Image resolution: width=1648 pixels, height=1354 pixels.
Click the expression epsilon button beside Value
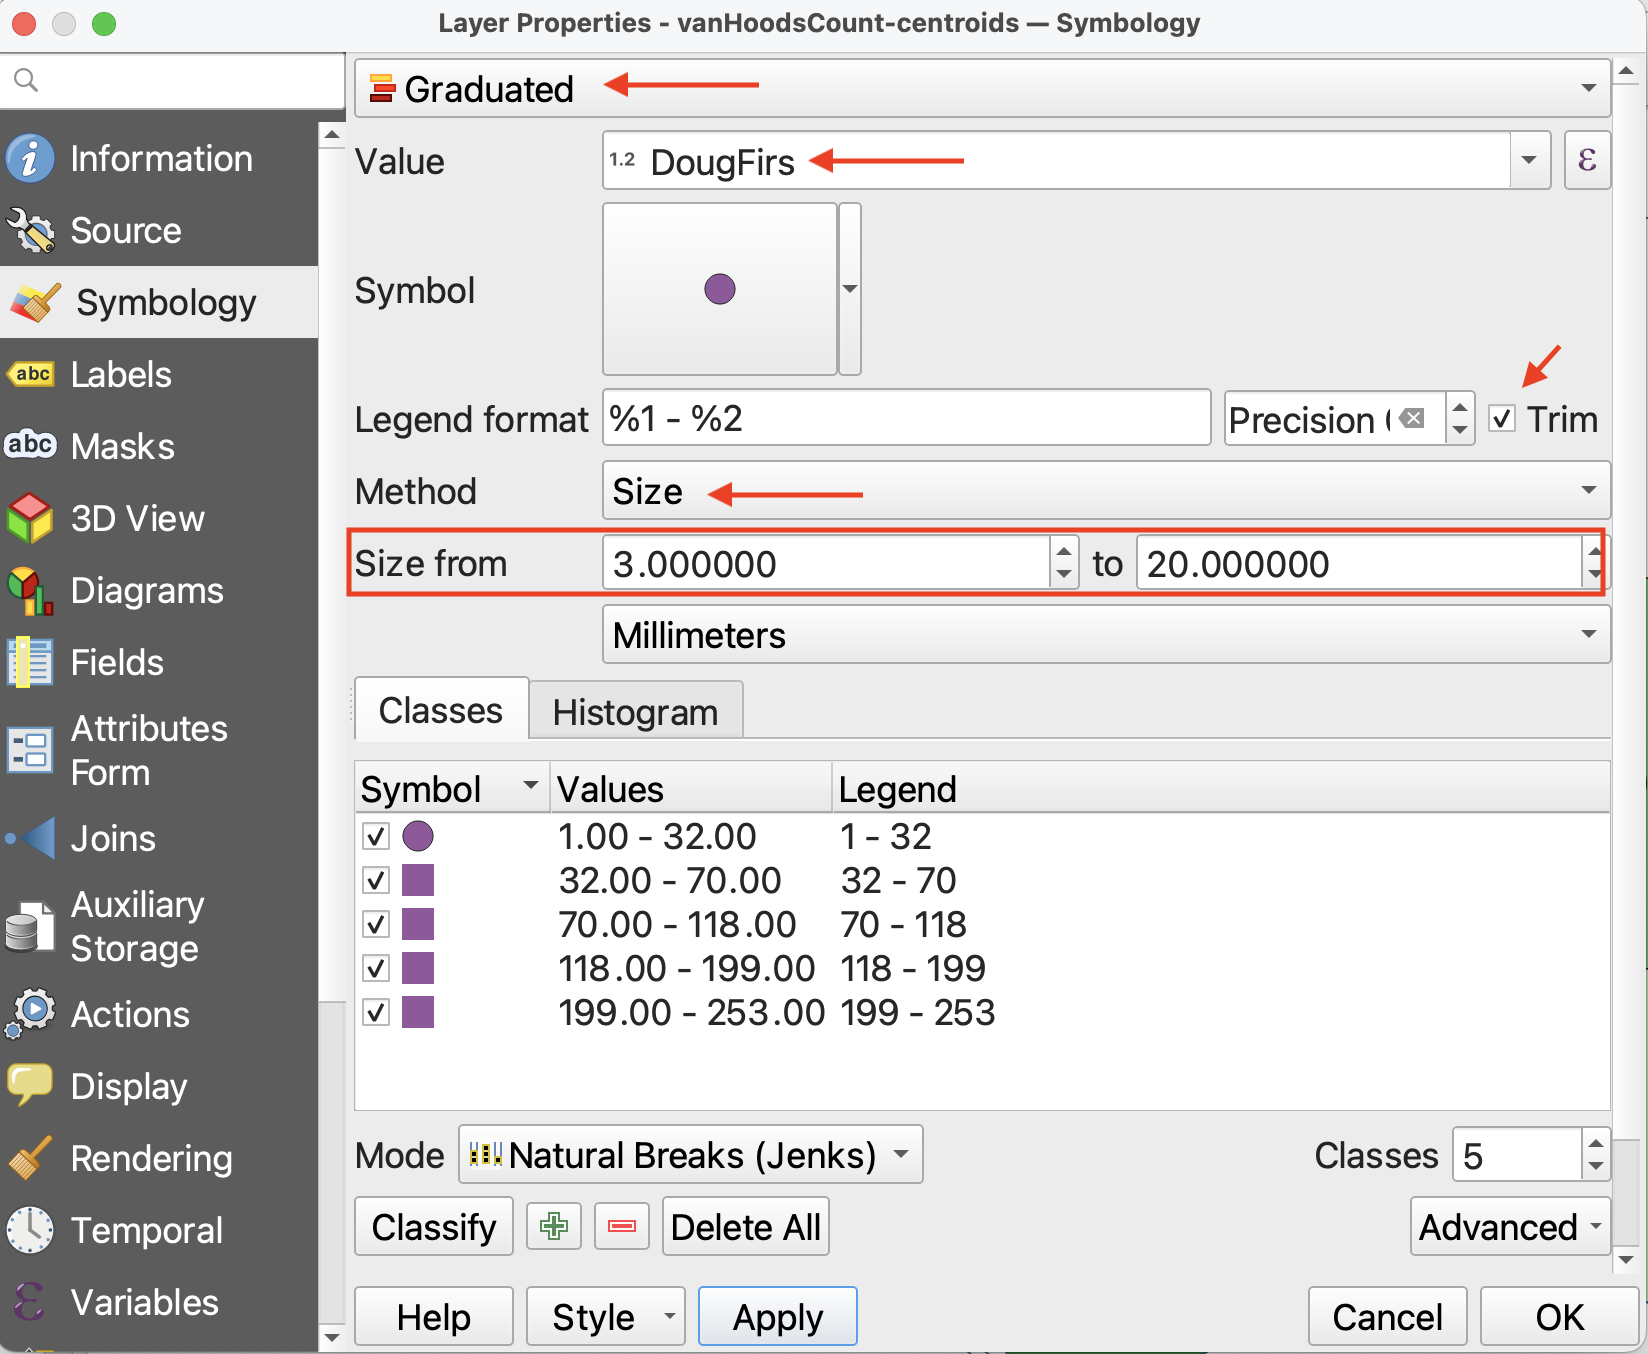(1587, 161)
